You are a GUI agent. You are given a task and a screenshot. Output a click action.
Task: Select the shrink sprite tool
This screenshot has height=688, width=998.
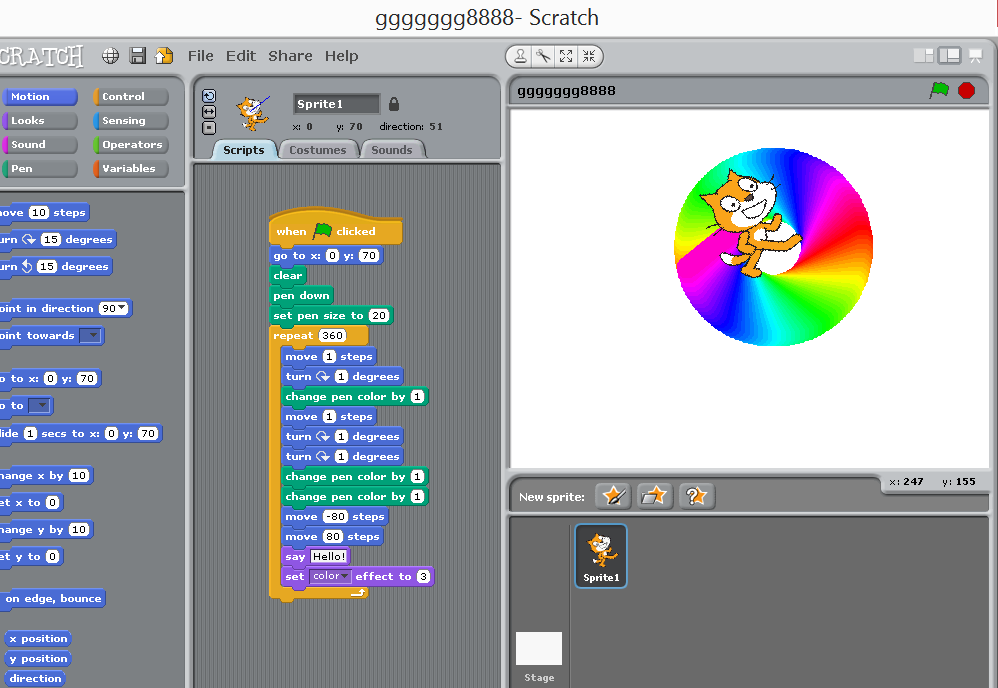point(589,56)
